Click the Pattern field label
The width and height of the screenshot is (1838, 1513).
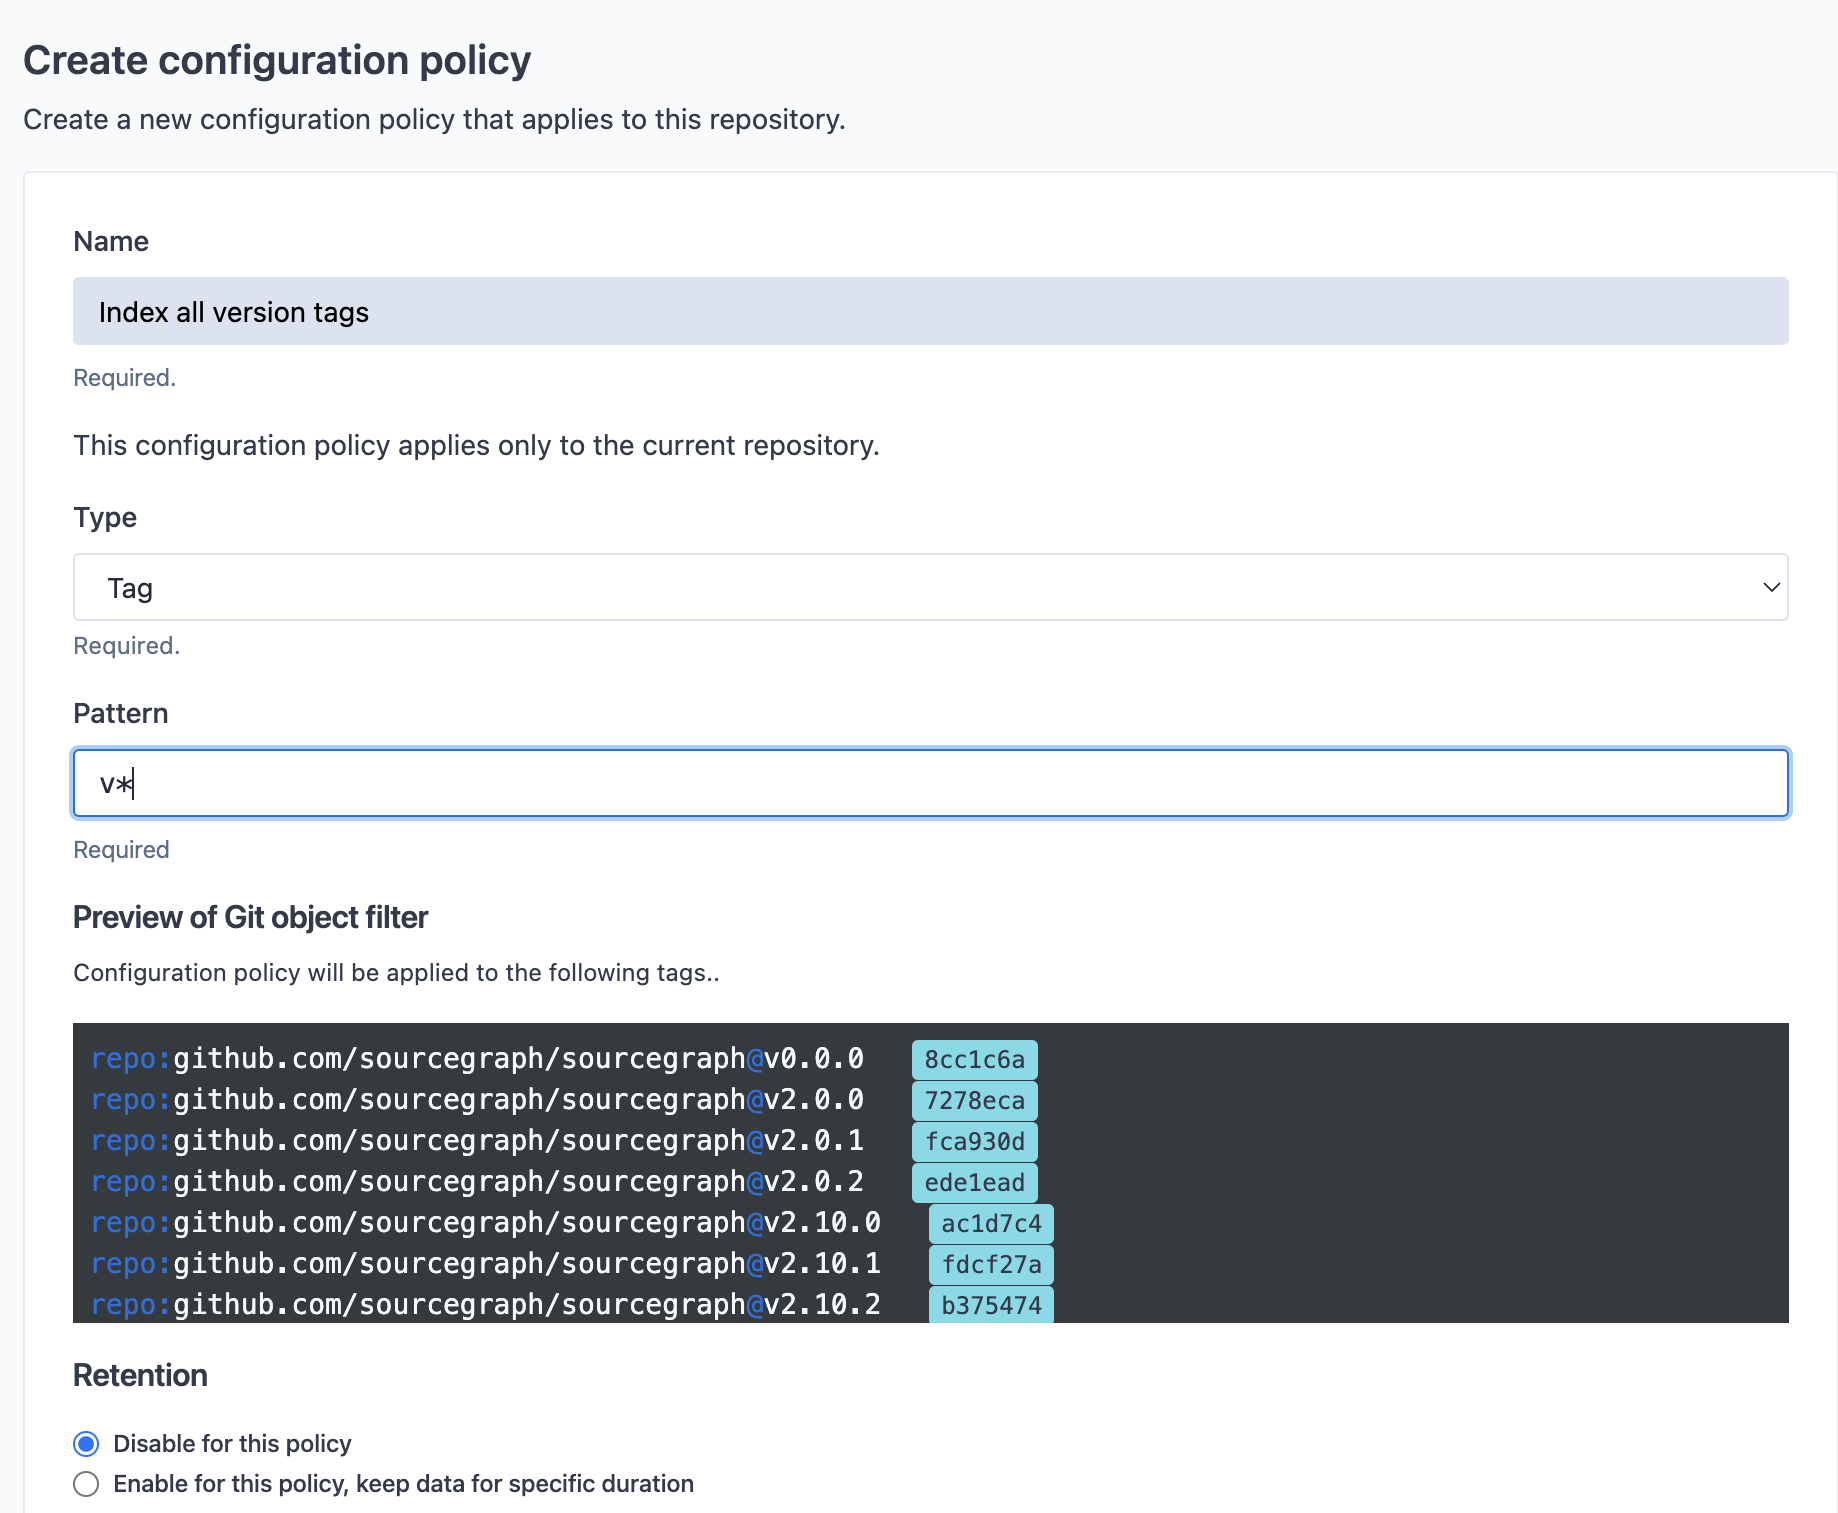(x=120, y=713)
